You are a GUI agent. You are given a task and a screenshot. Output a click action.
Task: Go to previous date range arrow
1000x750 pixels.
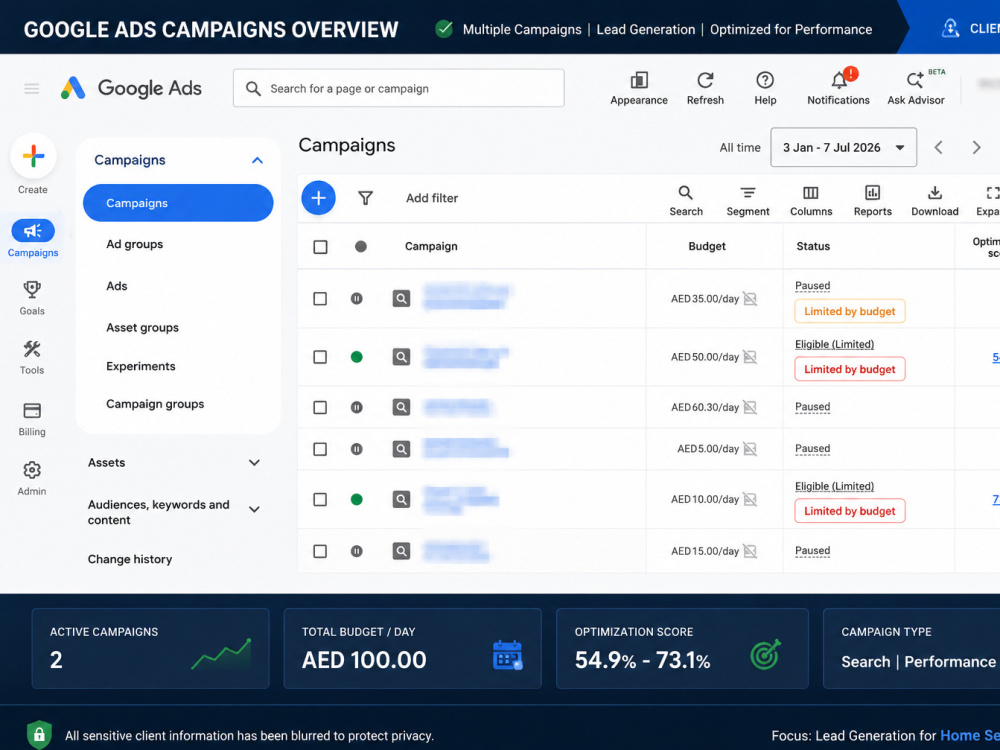coord(939,147)
